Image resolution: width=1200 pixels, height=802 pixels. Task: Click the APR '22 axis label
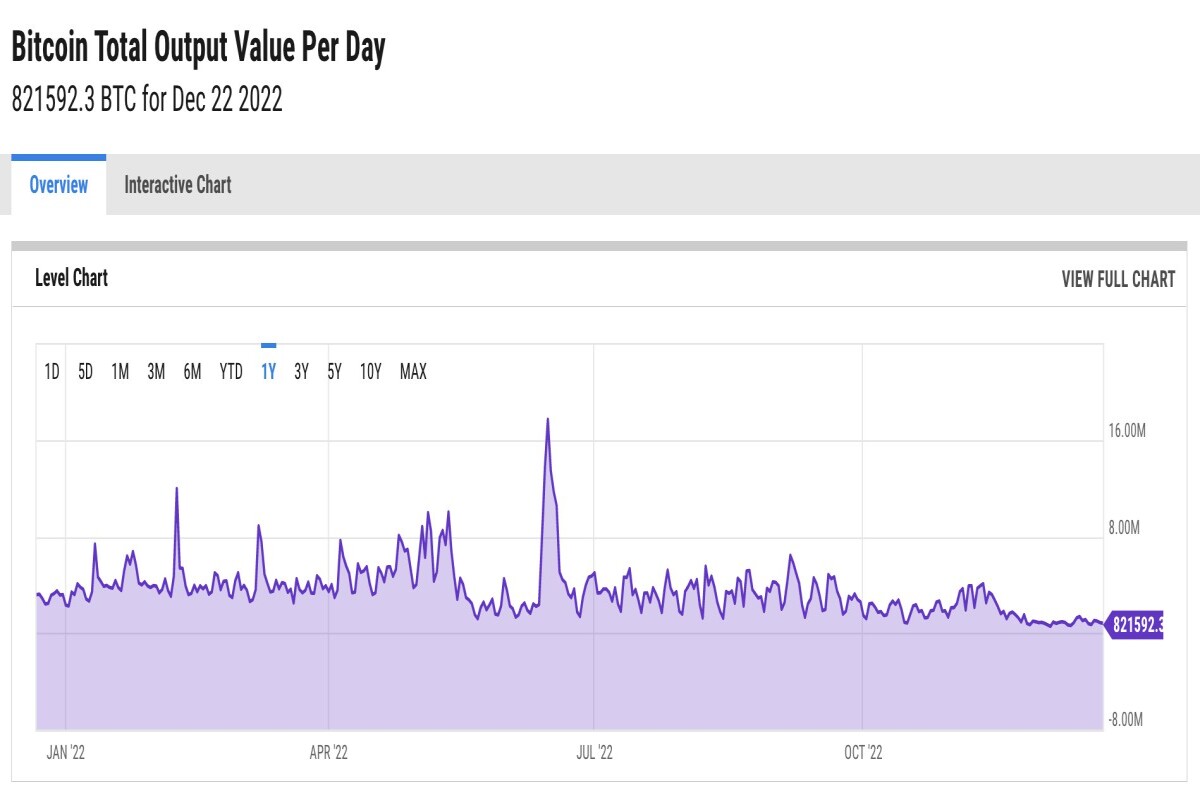coord(328,752)
